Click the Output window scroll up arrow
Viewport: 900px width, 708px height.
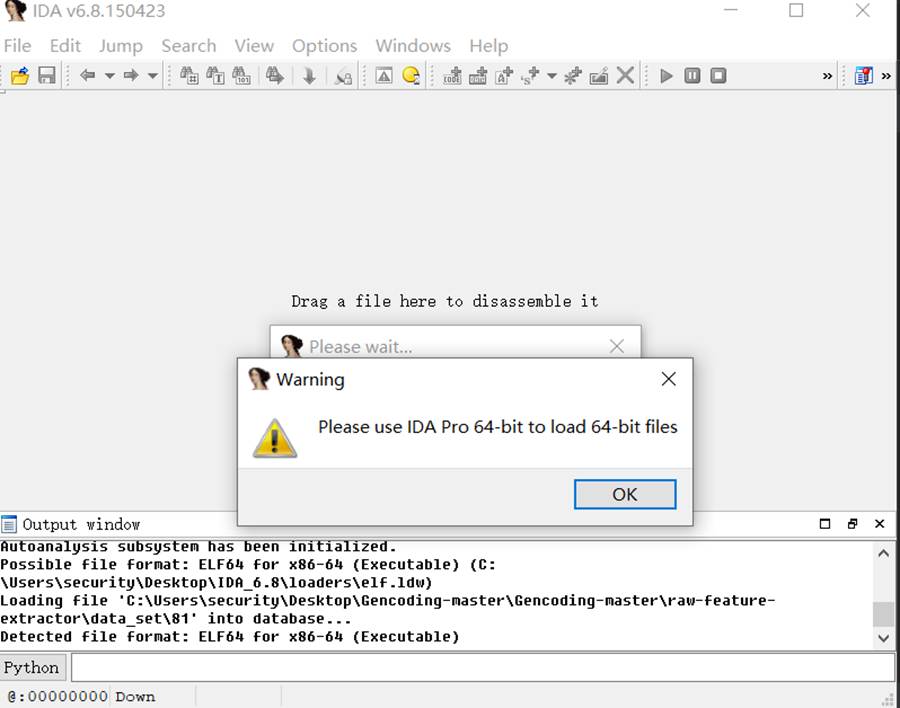(x=883, y=553)
